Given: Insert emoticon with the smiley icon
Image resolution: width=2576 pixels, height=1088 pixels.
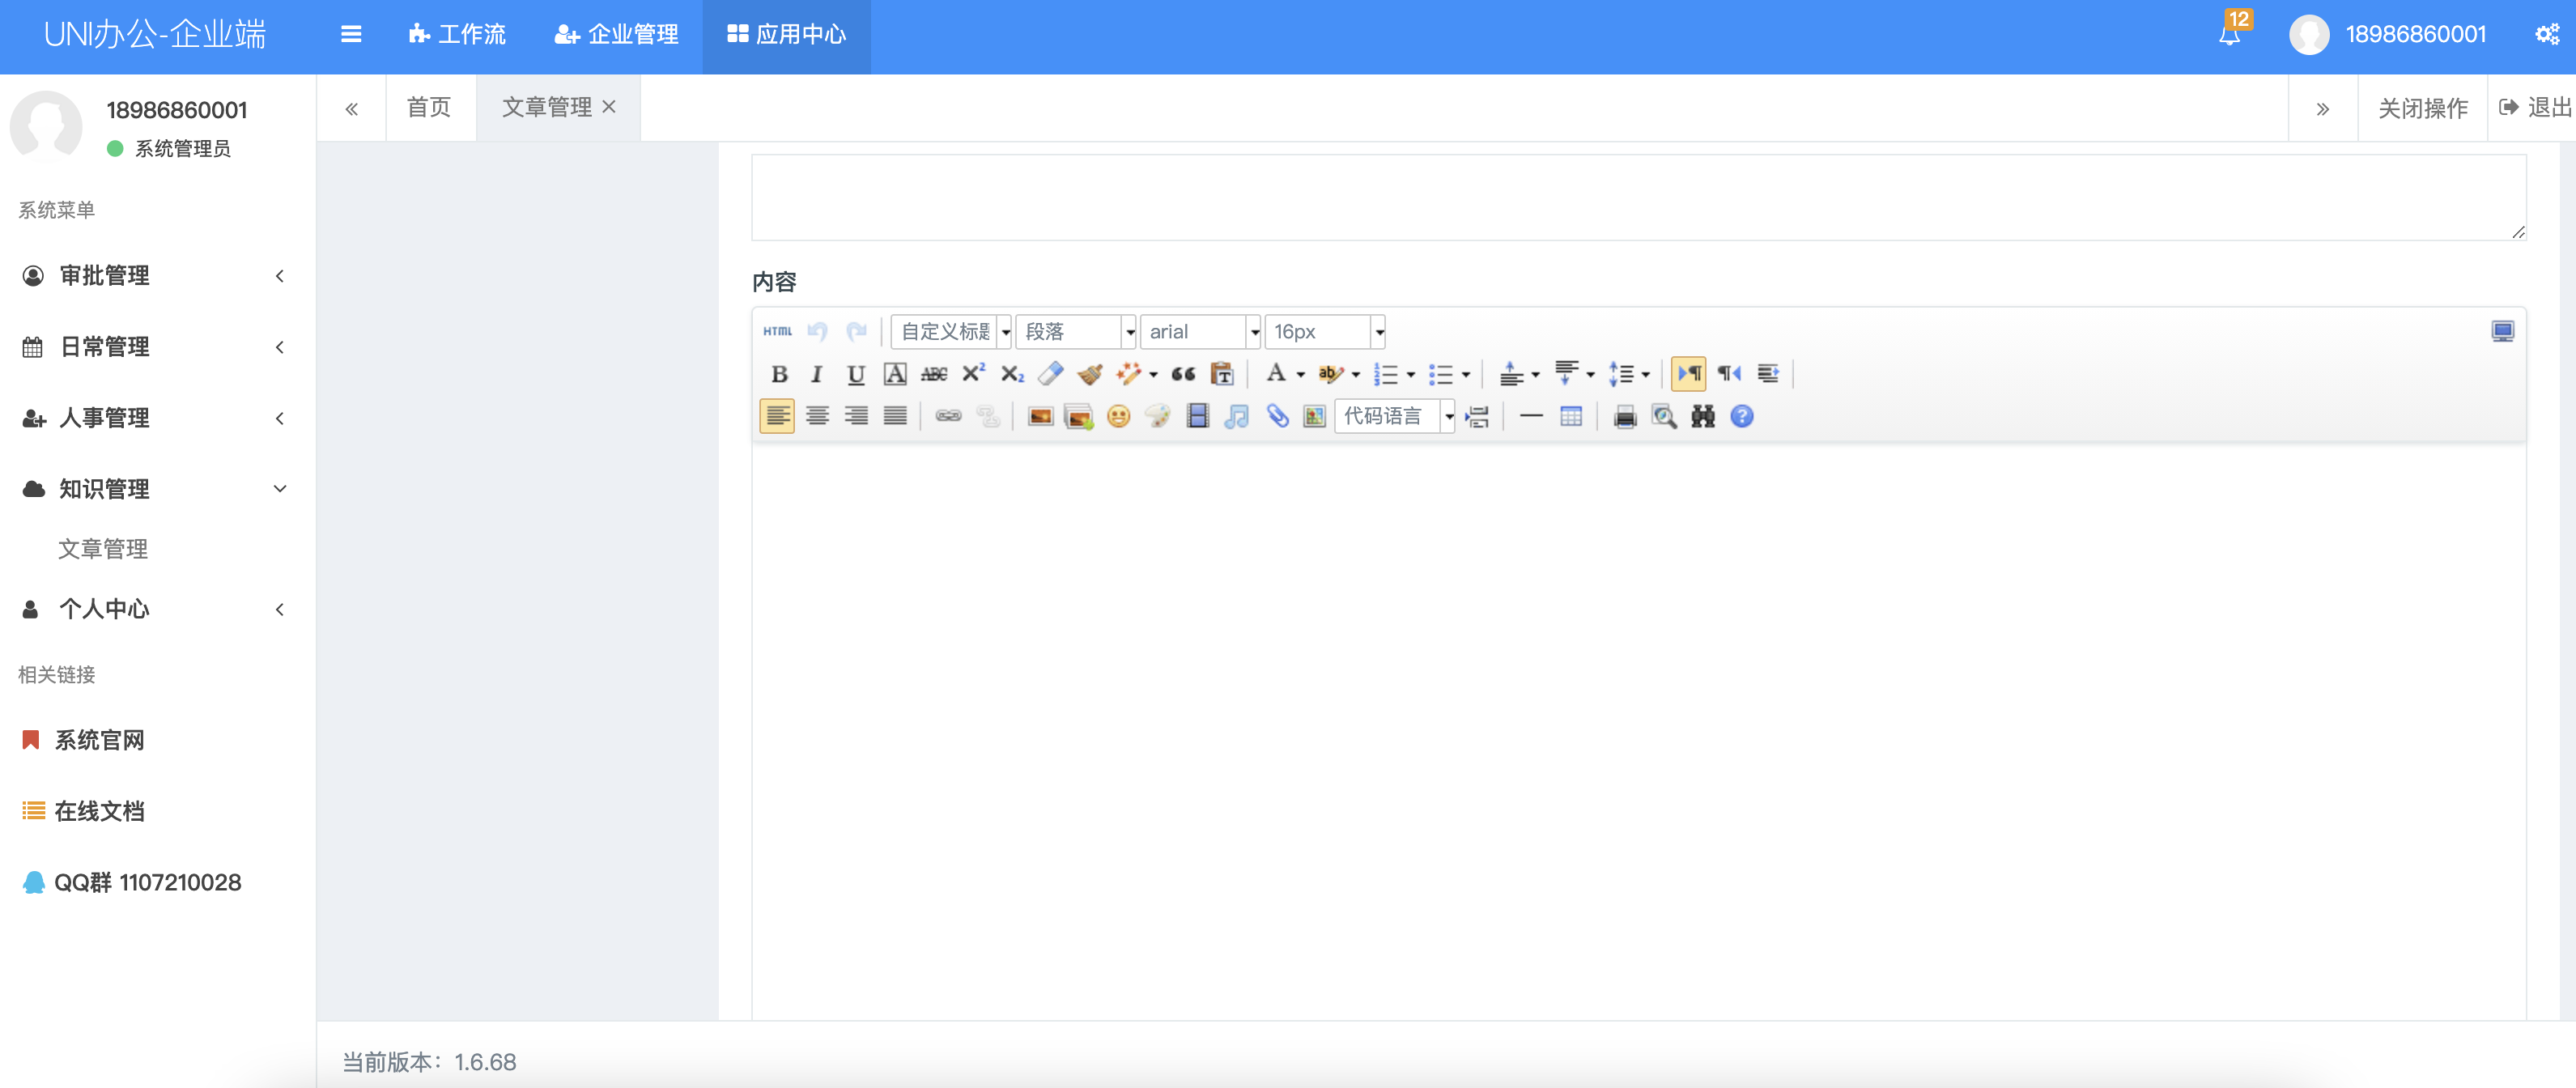Looking at the screenshot, I should tap(1118, 417).
